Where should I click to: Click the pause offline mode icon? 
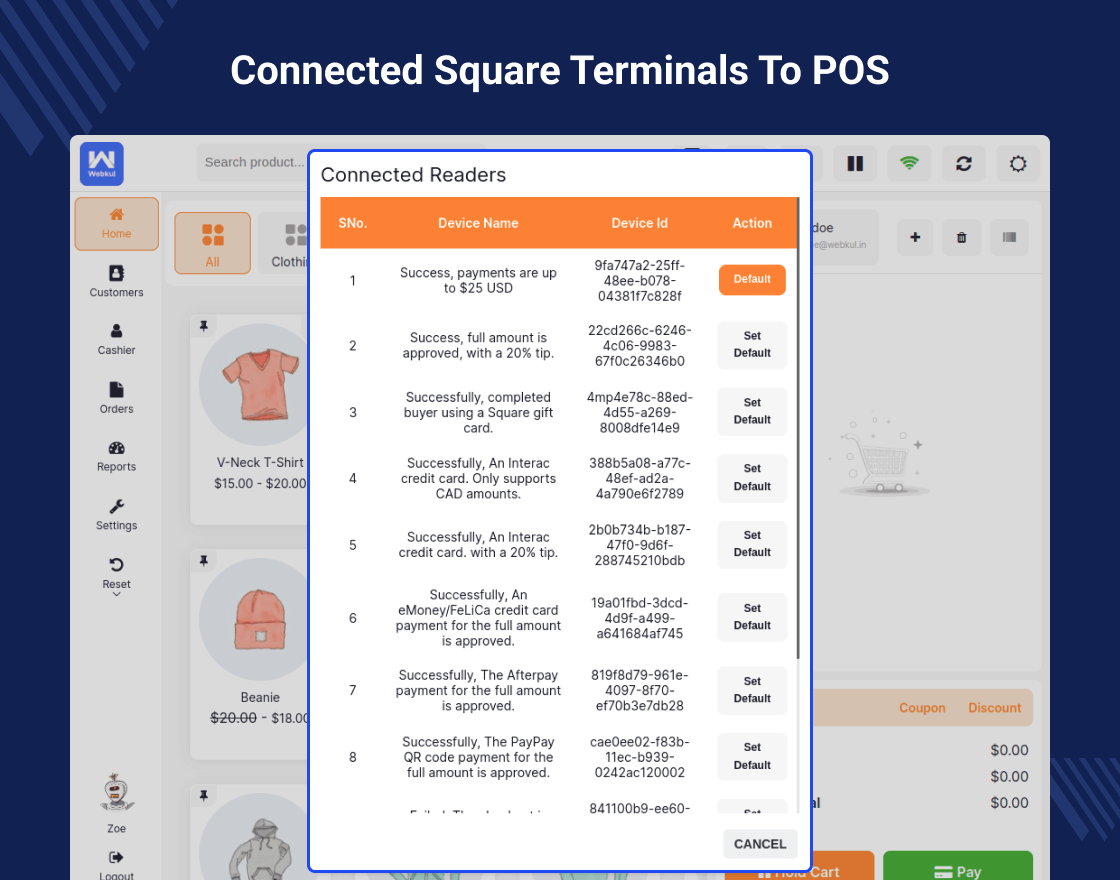[x=855, y=164]
